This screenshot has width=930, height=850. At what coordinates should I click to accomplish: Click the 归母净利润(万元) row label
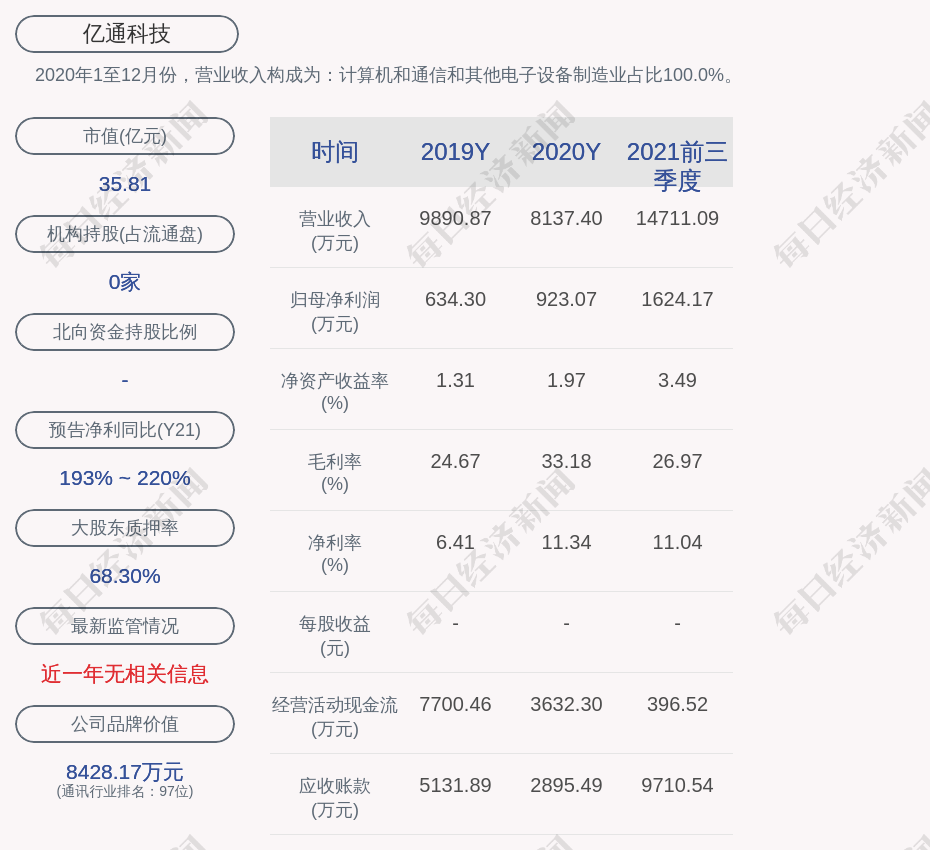coord(335,311)
